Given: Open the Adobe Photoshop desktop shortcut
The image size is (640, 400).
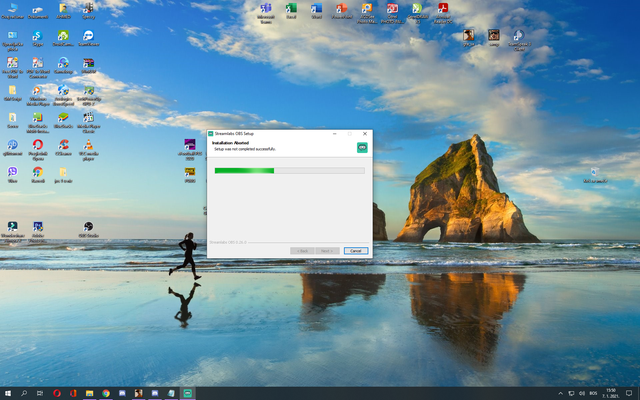Looking at the screenshot, I should [38, 232].
